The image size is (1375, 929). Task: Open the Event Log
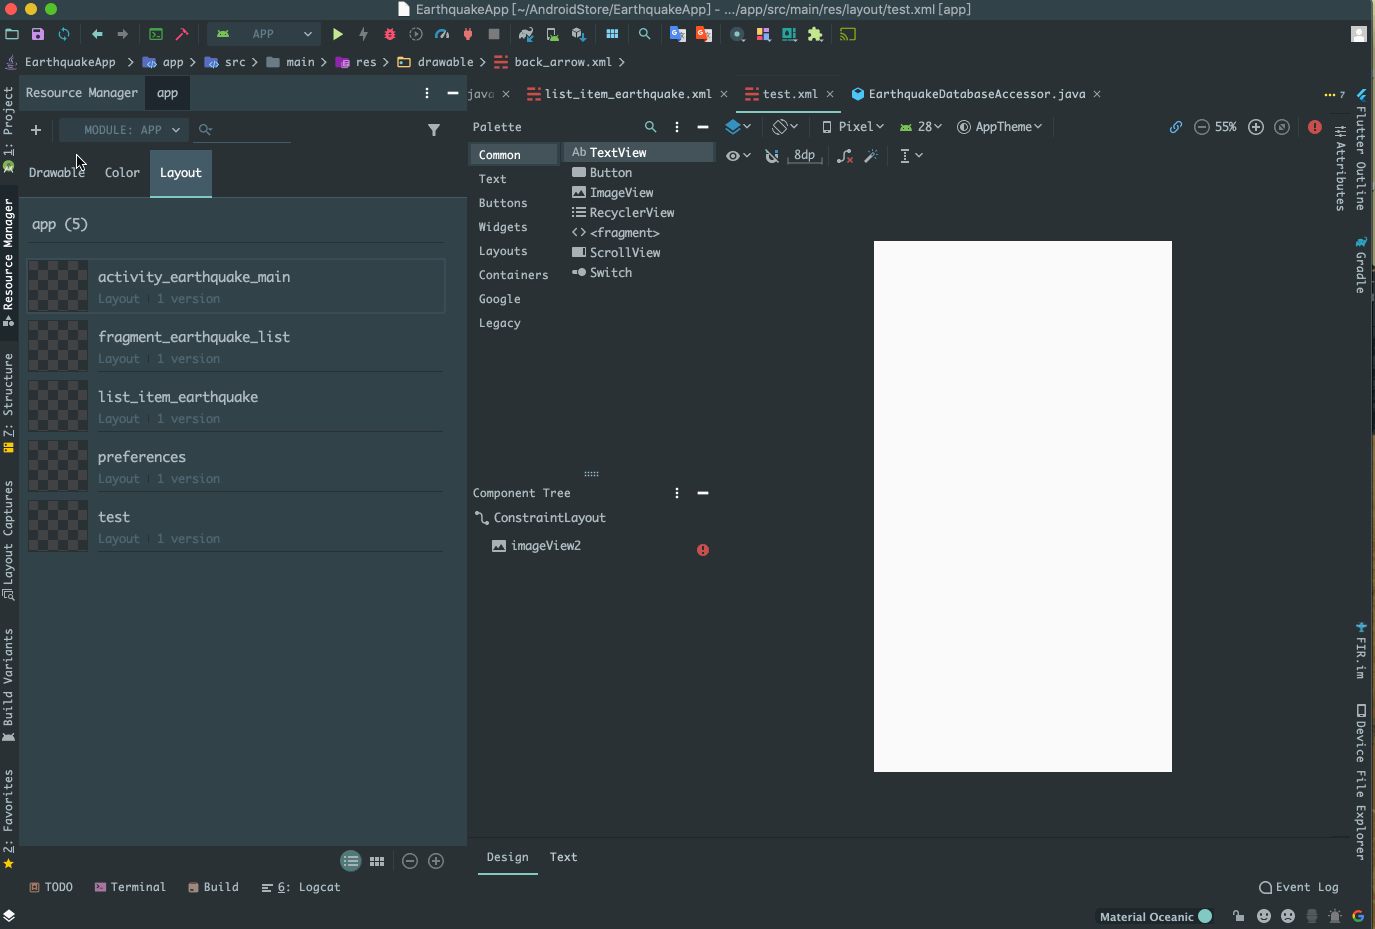[x=1299, y=887]
